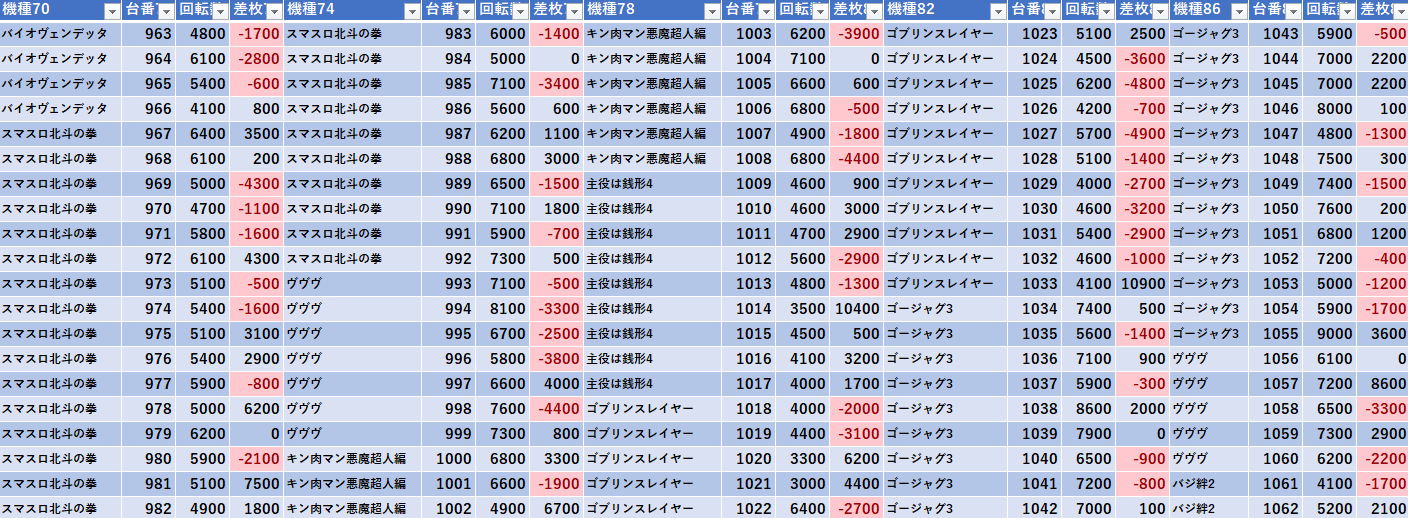Open 台番 filter dropdown right of 機種70
1408x518 pixels.
tap(165, 11)
